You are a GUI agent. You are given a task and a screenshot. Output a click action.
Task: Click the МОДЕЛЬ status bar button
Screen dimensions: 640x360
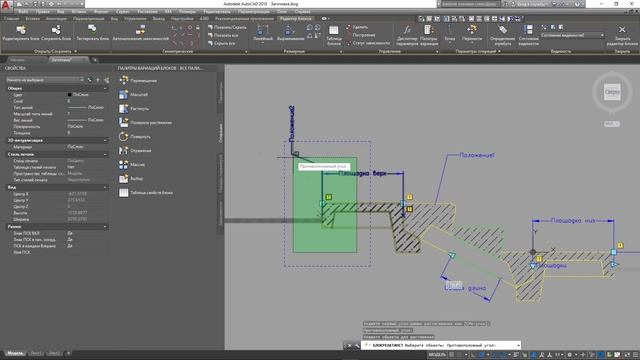(437, 355)
